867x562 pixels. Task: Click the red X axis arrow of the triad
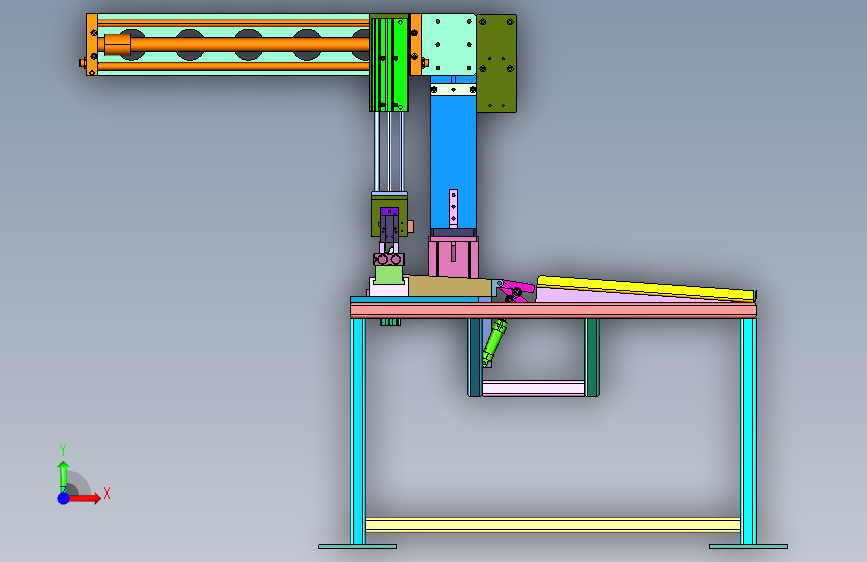point(85,498)
